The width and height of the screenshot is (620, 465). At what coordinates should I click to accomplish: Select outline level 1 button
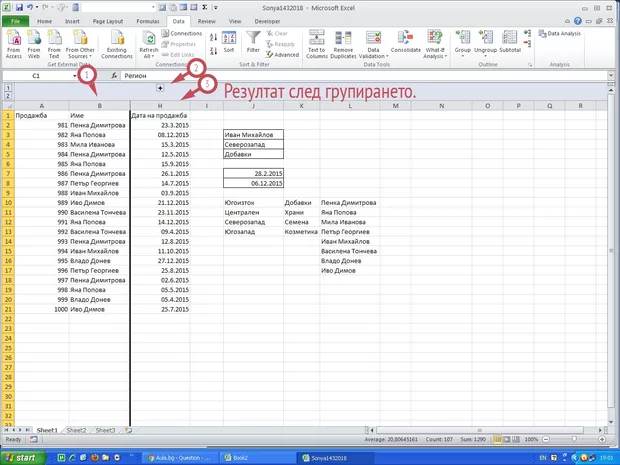pyautogui.click(x=7, y=88)
